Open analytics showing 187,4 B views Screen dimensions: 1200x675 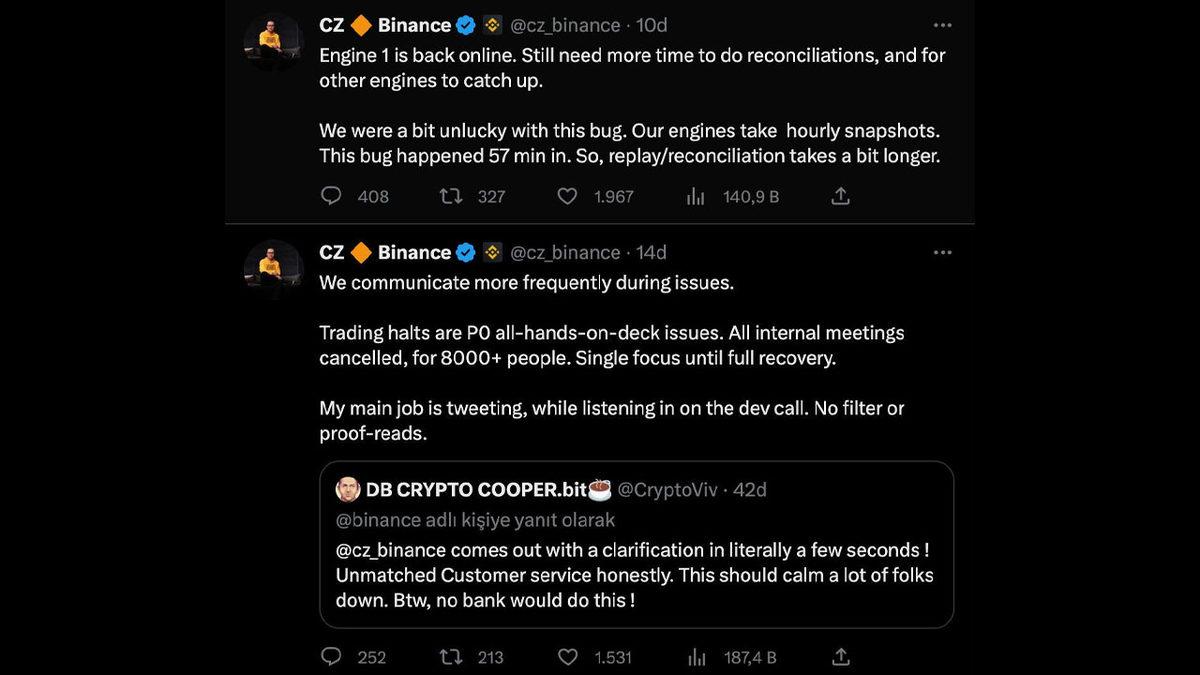pos(695,657)
